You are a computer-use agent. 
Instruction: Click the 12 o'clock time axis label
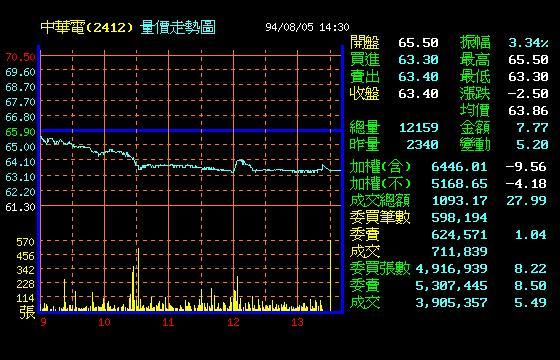(x=233, y=322)
